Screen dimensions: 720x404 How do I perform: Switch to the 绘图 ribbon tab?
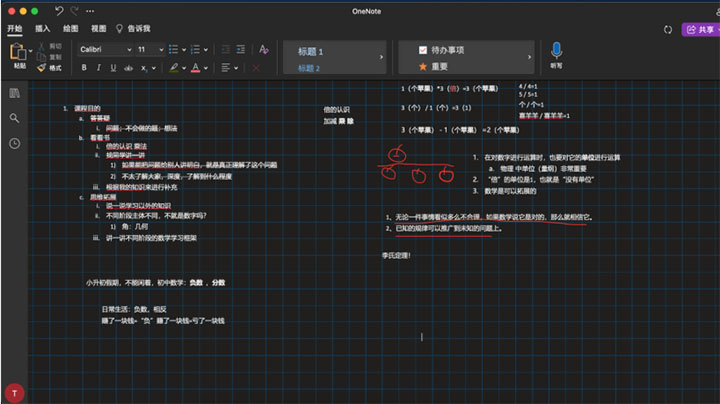click(x=70, y=29)
